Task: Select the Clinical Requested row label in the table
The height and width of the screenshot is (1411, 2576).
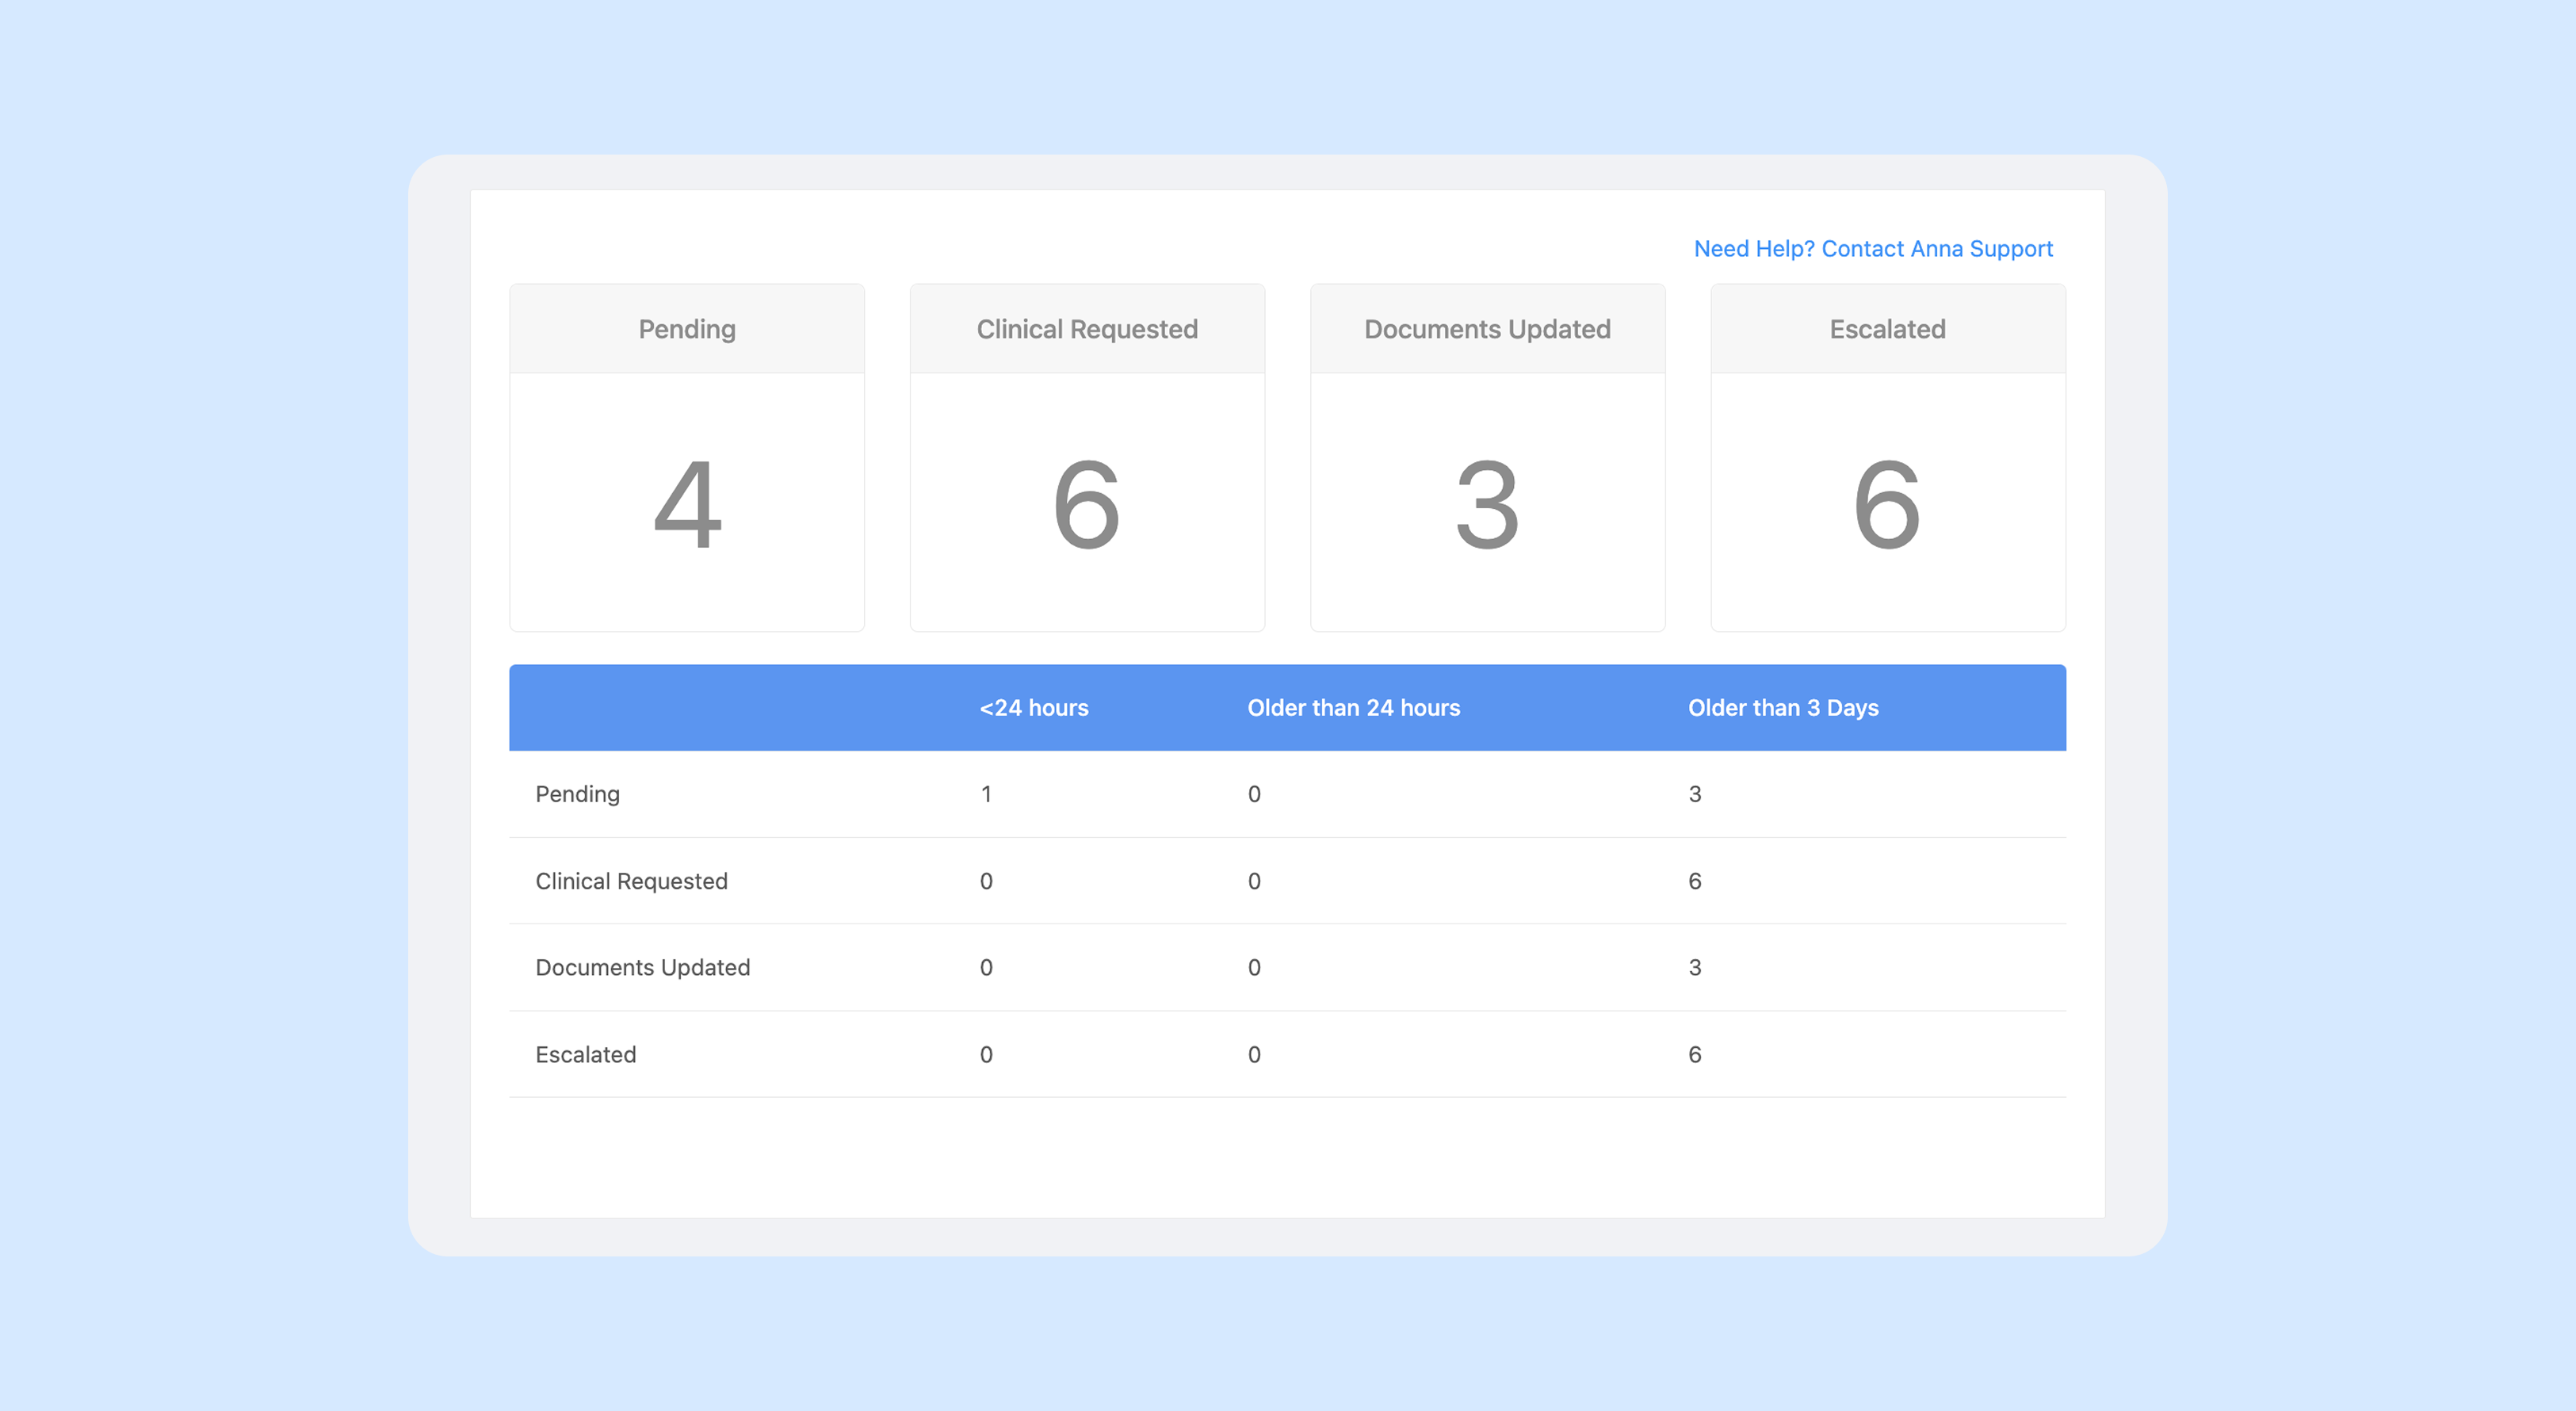Action: (631, 881)
